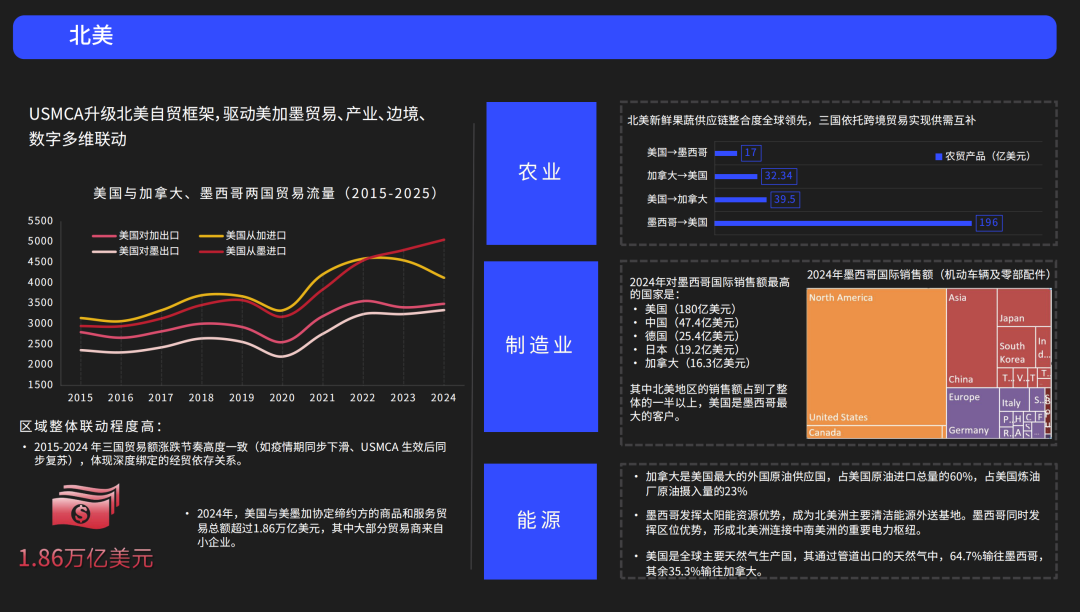Image resolution: width=1080 pixels, height=612 pixels.
Task: Click the 1.86万亿美元 red headline figure
Action: 86,558
